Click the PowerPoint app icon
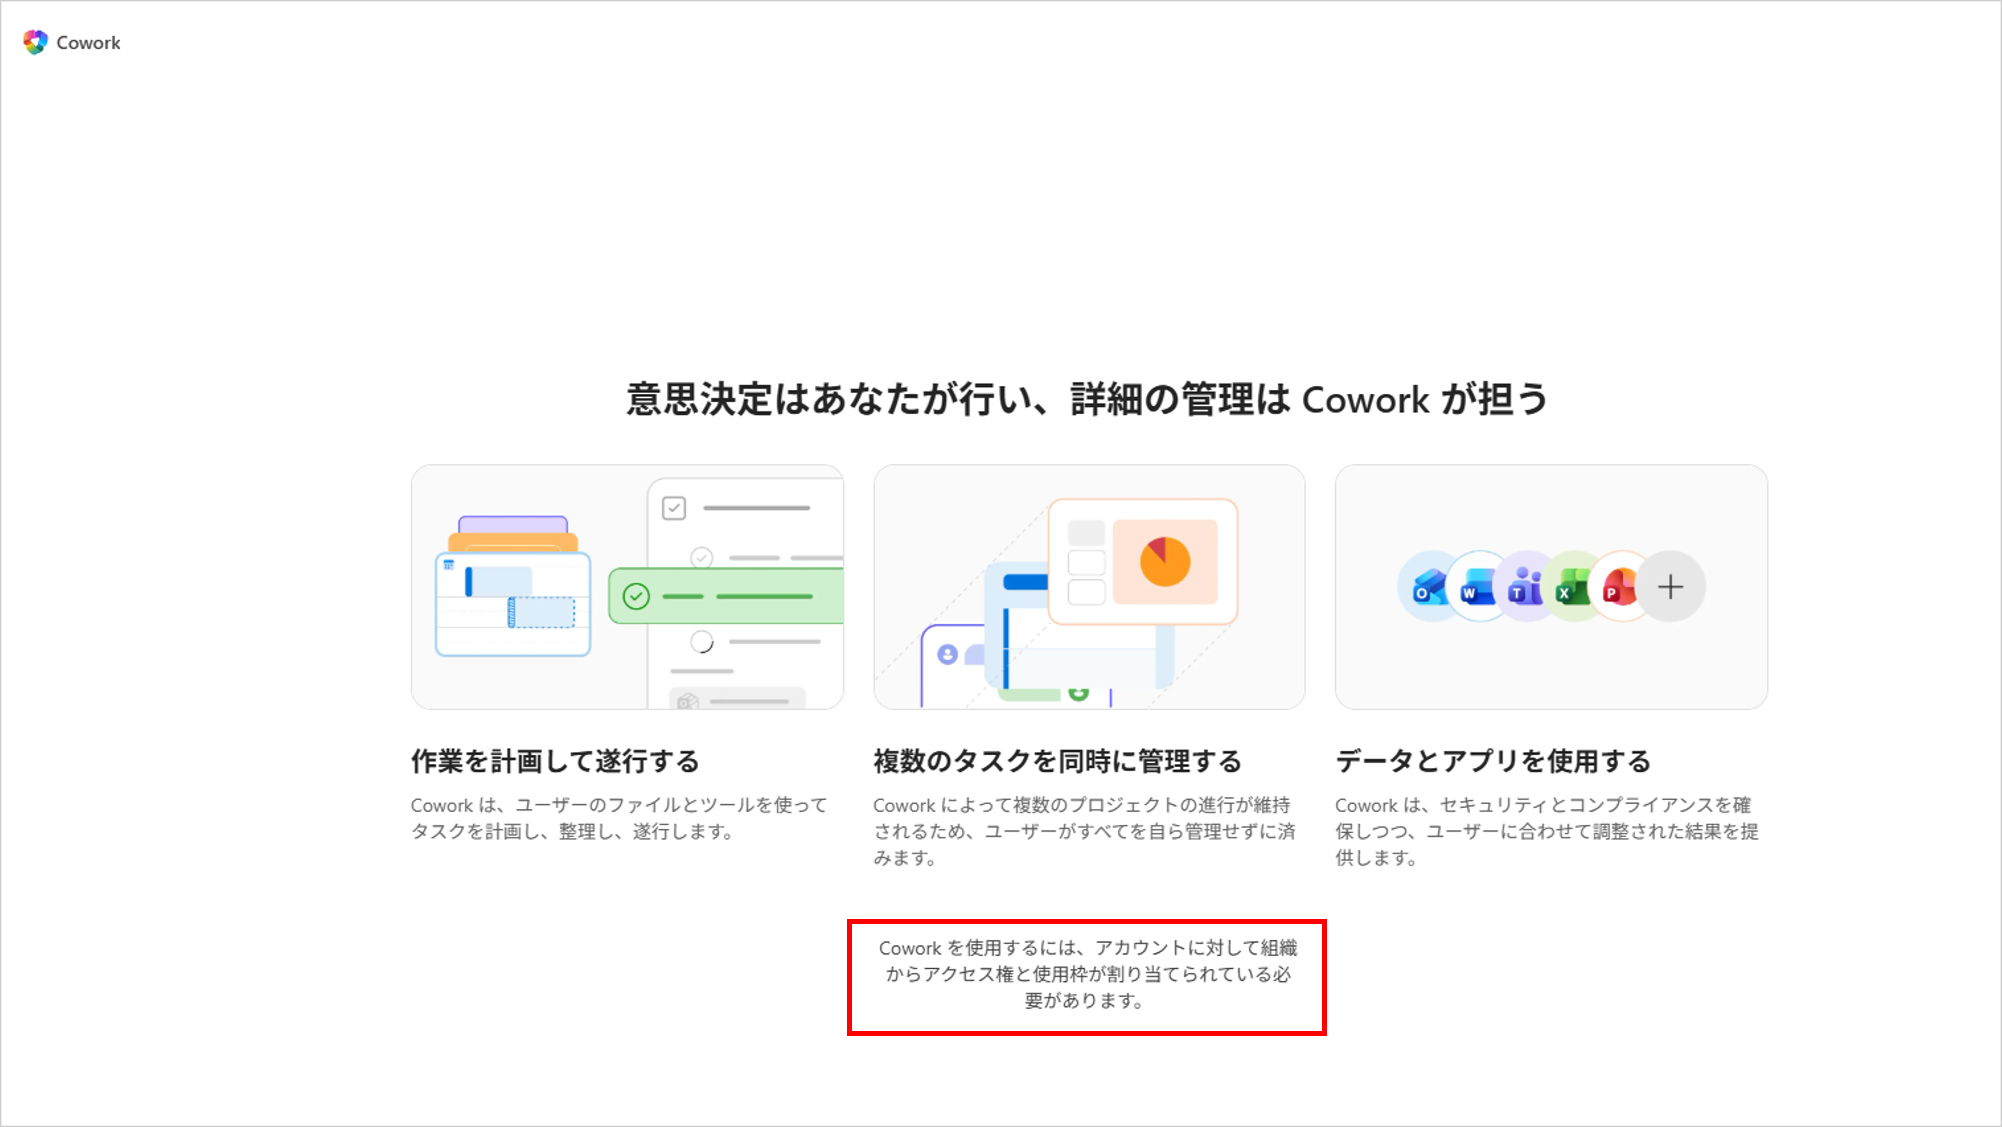This screenshot has height=1127, width=2002. click(x=1621, y=587)
